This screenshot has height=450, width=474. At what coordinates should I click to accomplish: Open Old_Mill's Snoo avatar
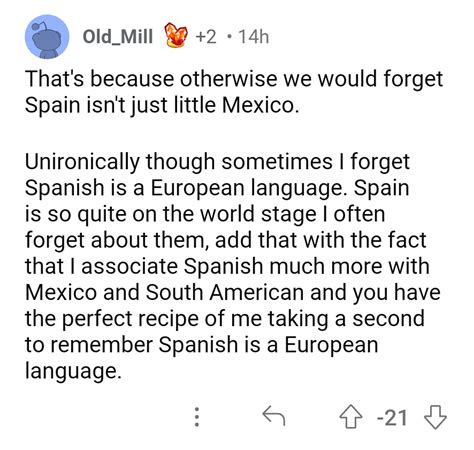pyautogui.click(x=47, y=37)
